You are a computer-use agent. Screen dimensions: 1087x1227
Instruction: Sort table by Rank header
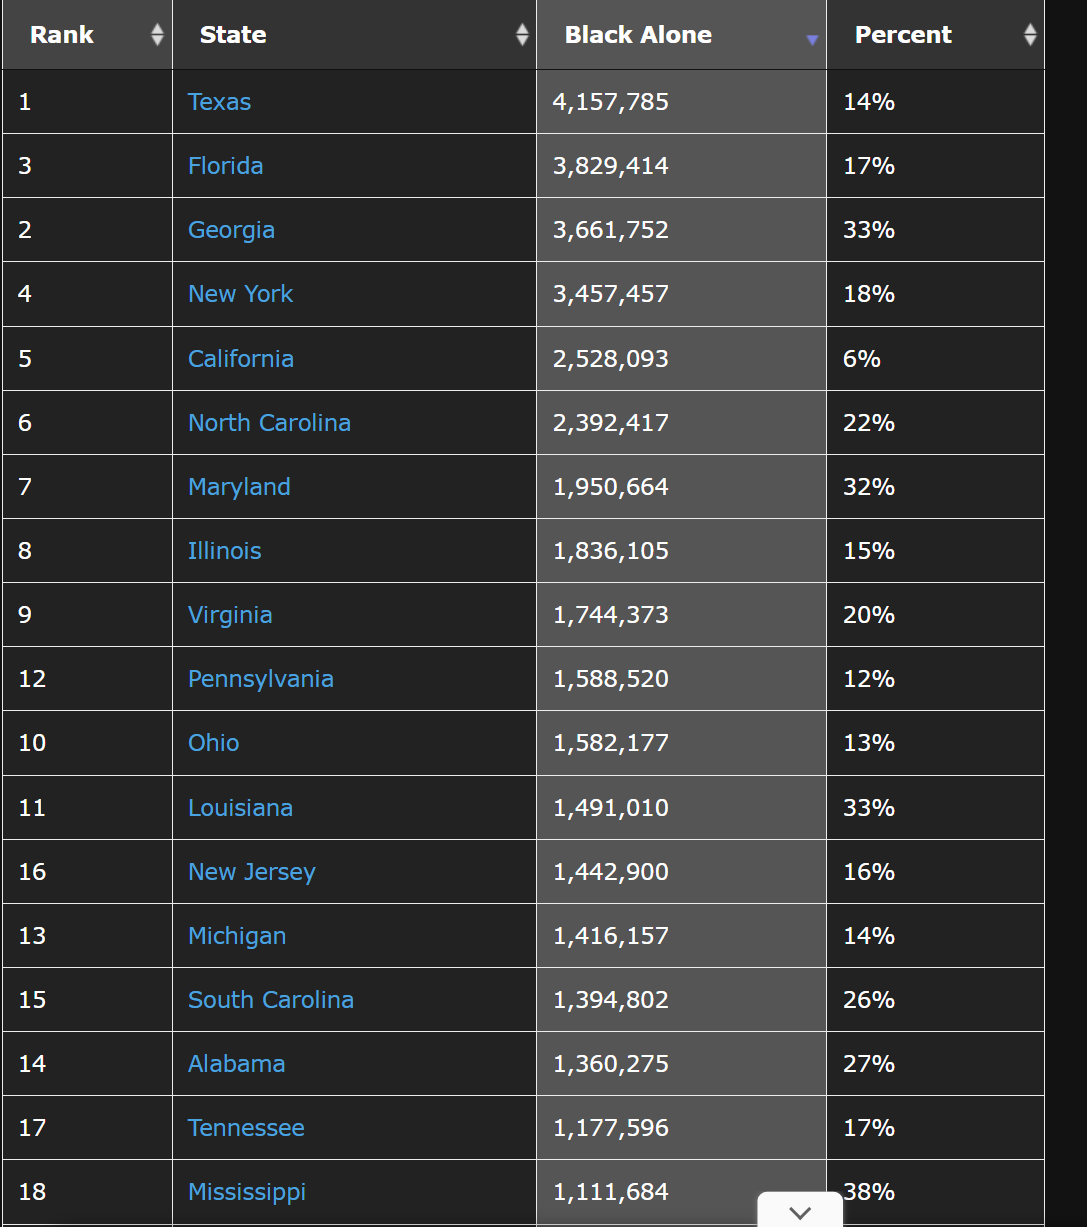click(x=62, y=35)
